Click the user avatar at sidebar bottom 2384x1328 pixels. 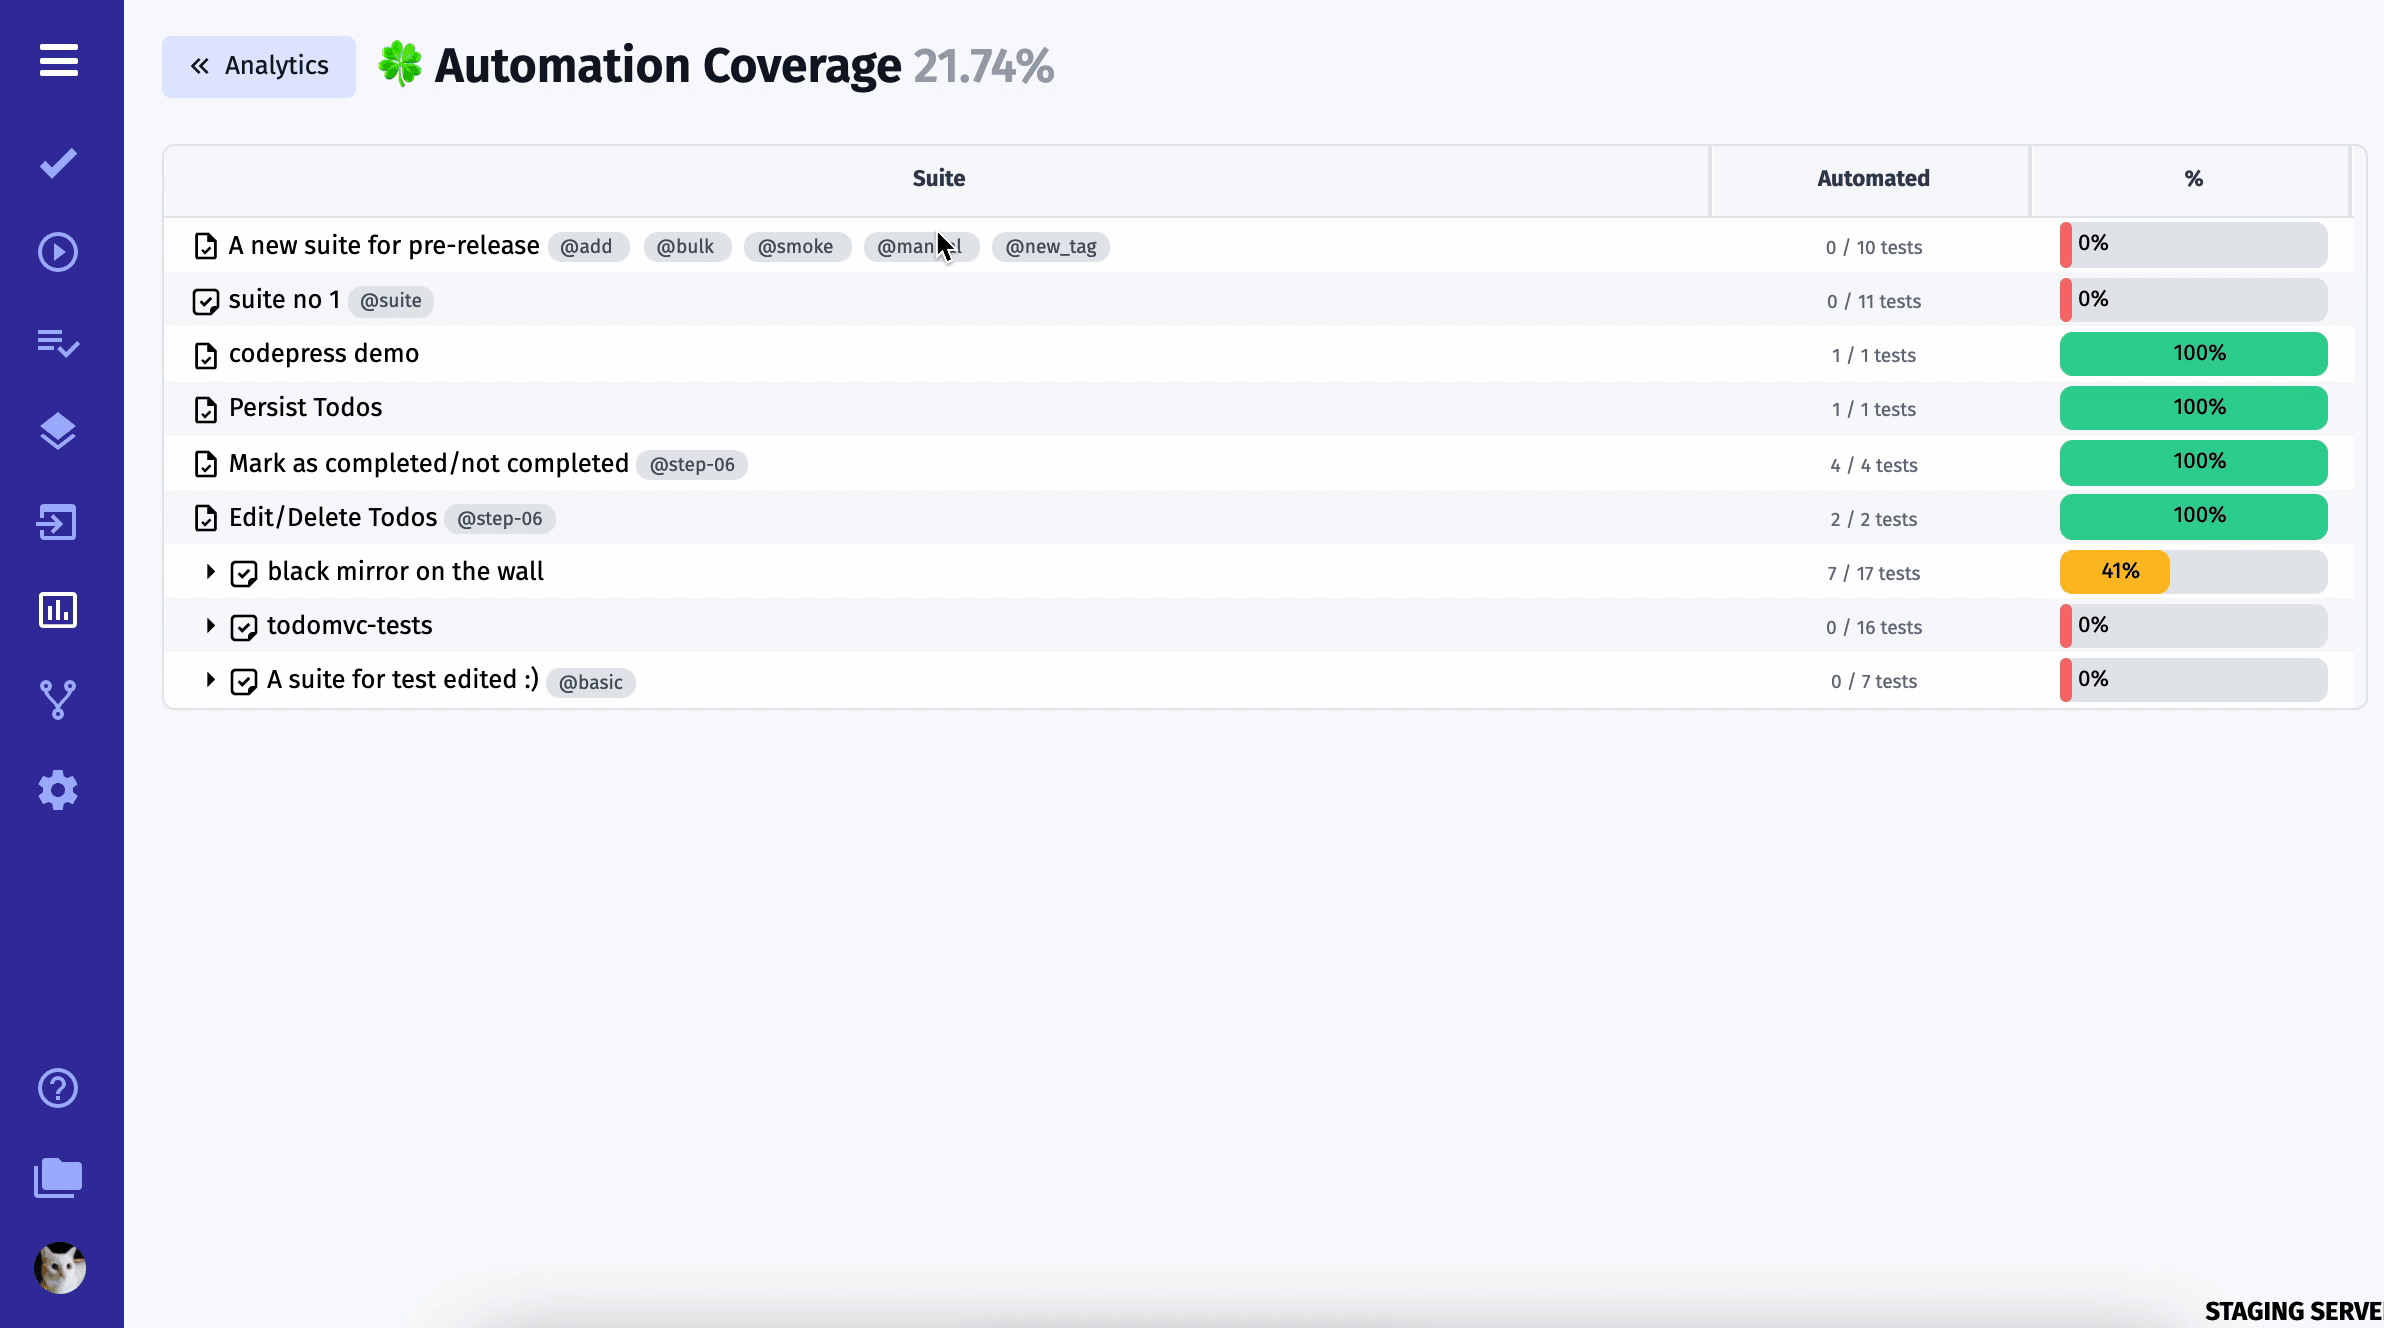click(x=57, y=1268)
